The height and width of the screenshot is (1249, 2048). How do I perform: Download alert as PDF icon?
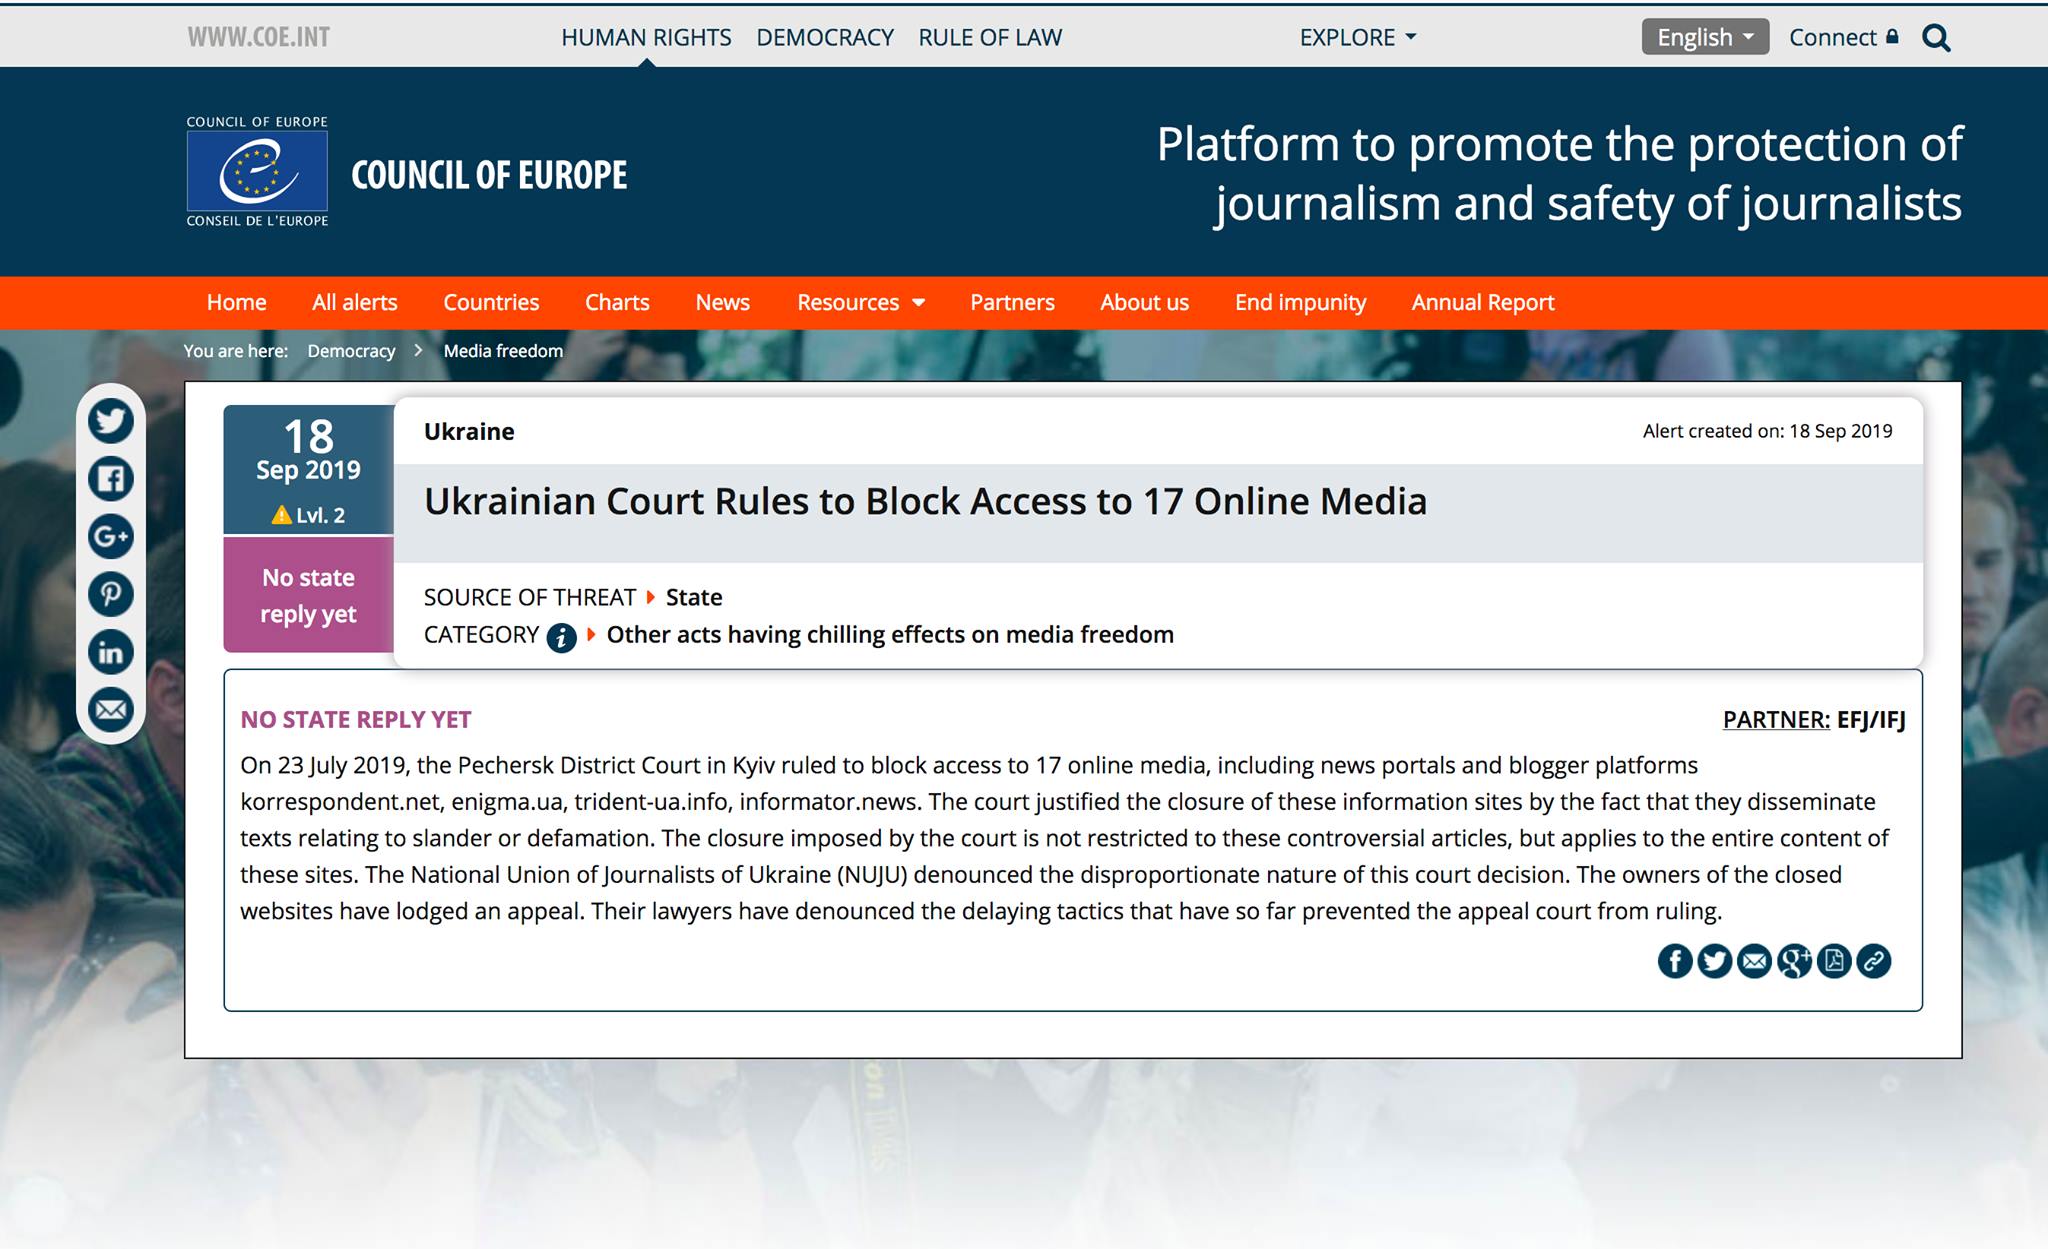[1834, 961]
